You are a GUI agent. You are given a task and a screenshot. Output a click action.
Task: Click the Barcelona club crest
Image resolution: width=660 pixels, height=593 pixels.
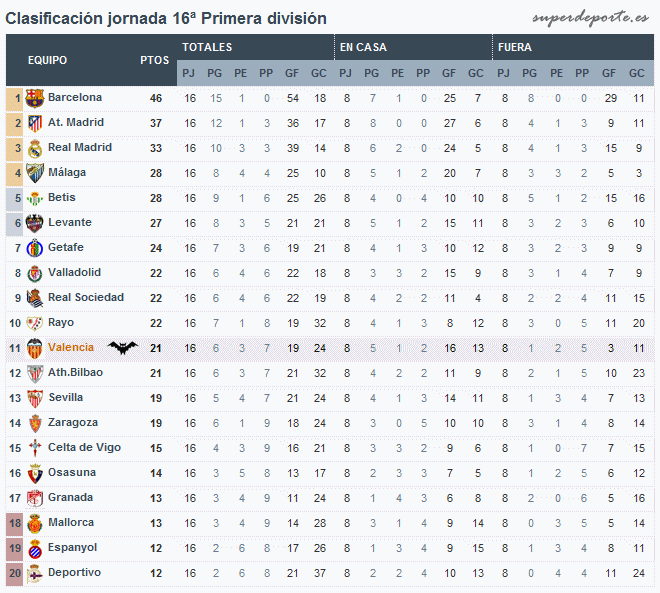coord(35,98)
